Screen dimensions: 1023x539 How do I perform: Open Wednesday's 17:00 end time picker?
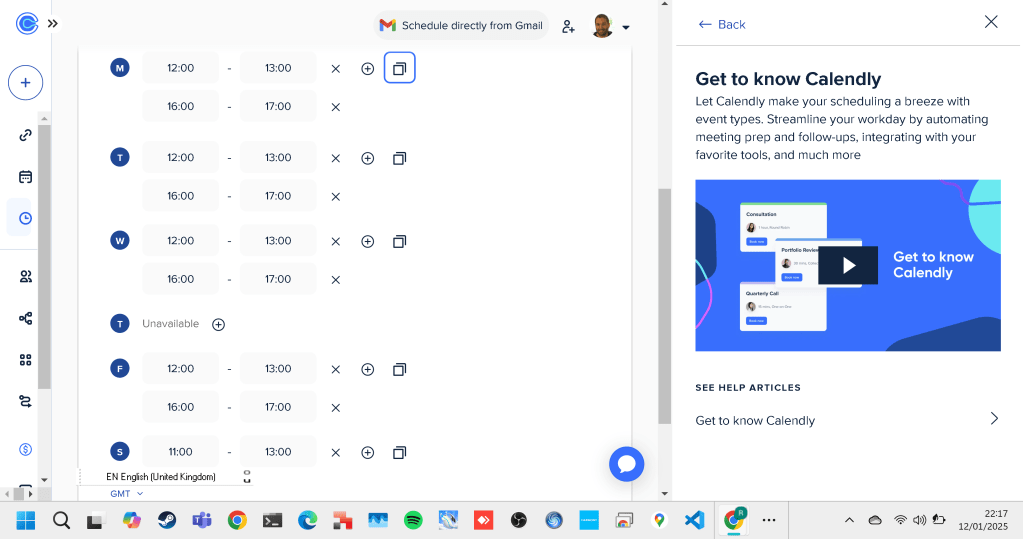click(278, 279)
